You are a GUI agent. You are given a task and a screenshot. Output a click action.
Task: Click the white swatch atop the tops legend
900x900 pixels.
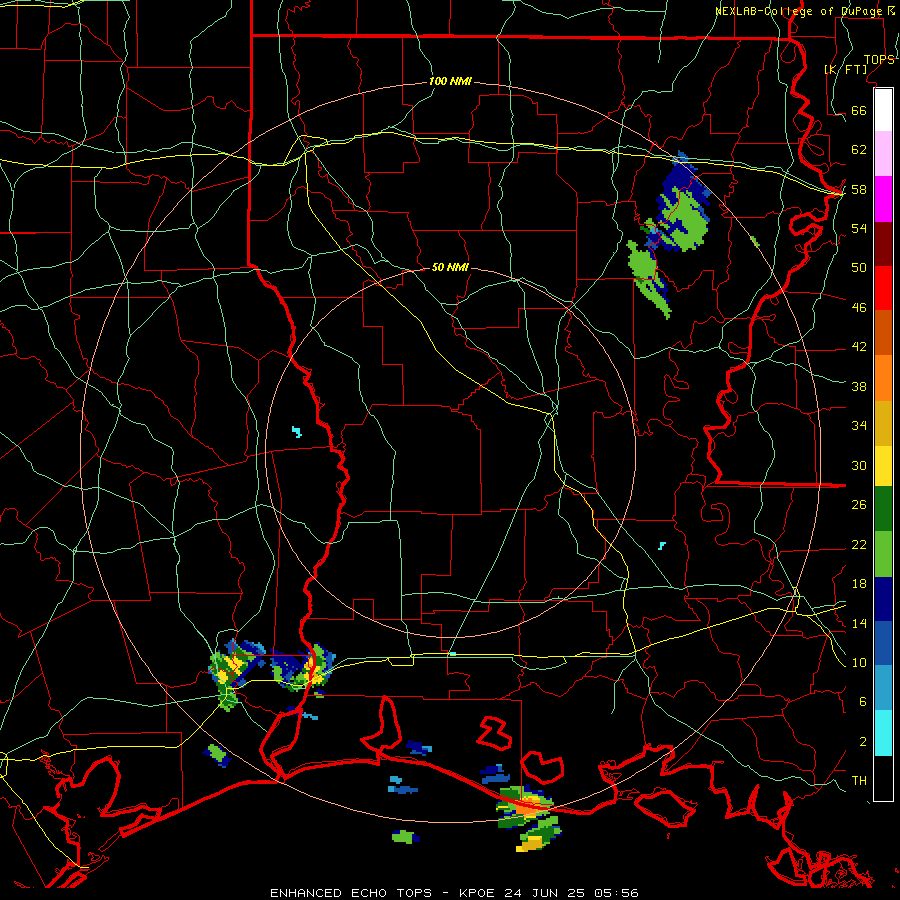pos(883,110)
